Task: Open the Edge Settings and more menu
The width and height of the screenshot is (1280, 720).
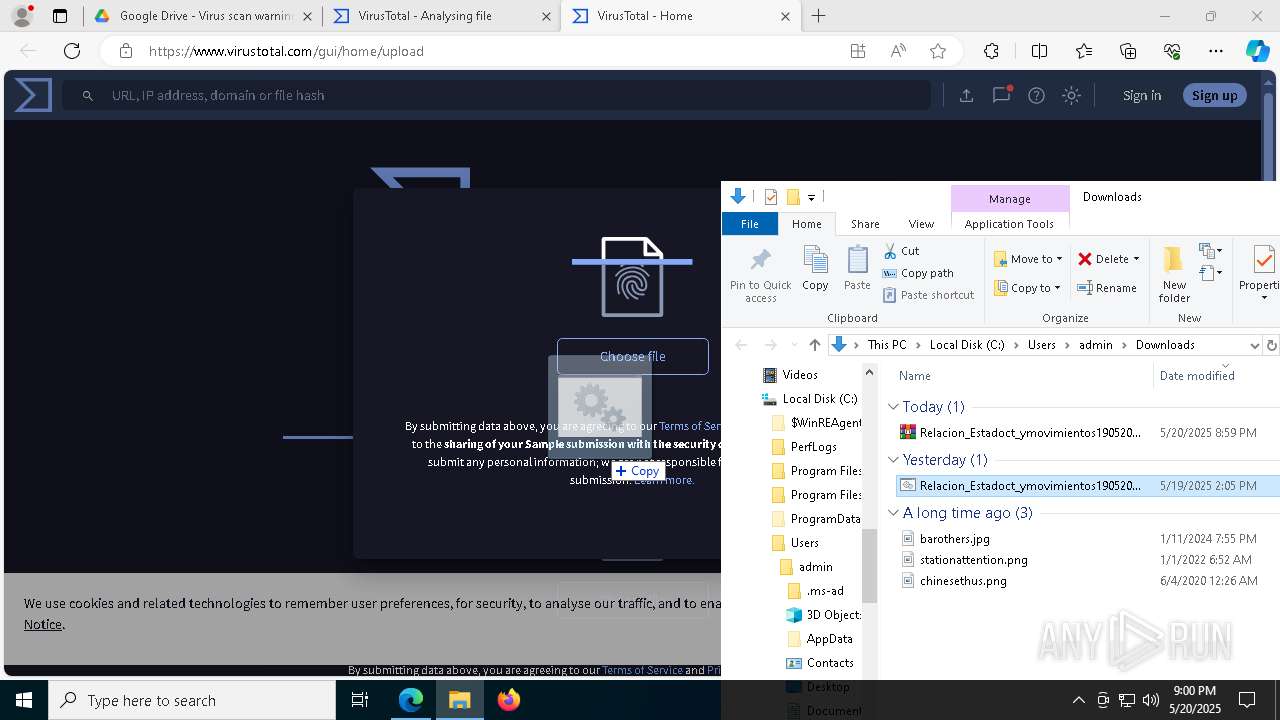Action: pyautogui.click(x=1216, y=51)
